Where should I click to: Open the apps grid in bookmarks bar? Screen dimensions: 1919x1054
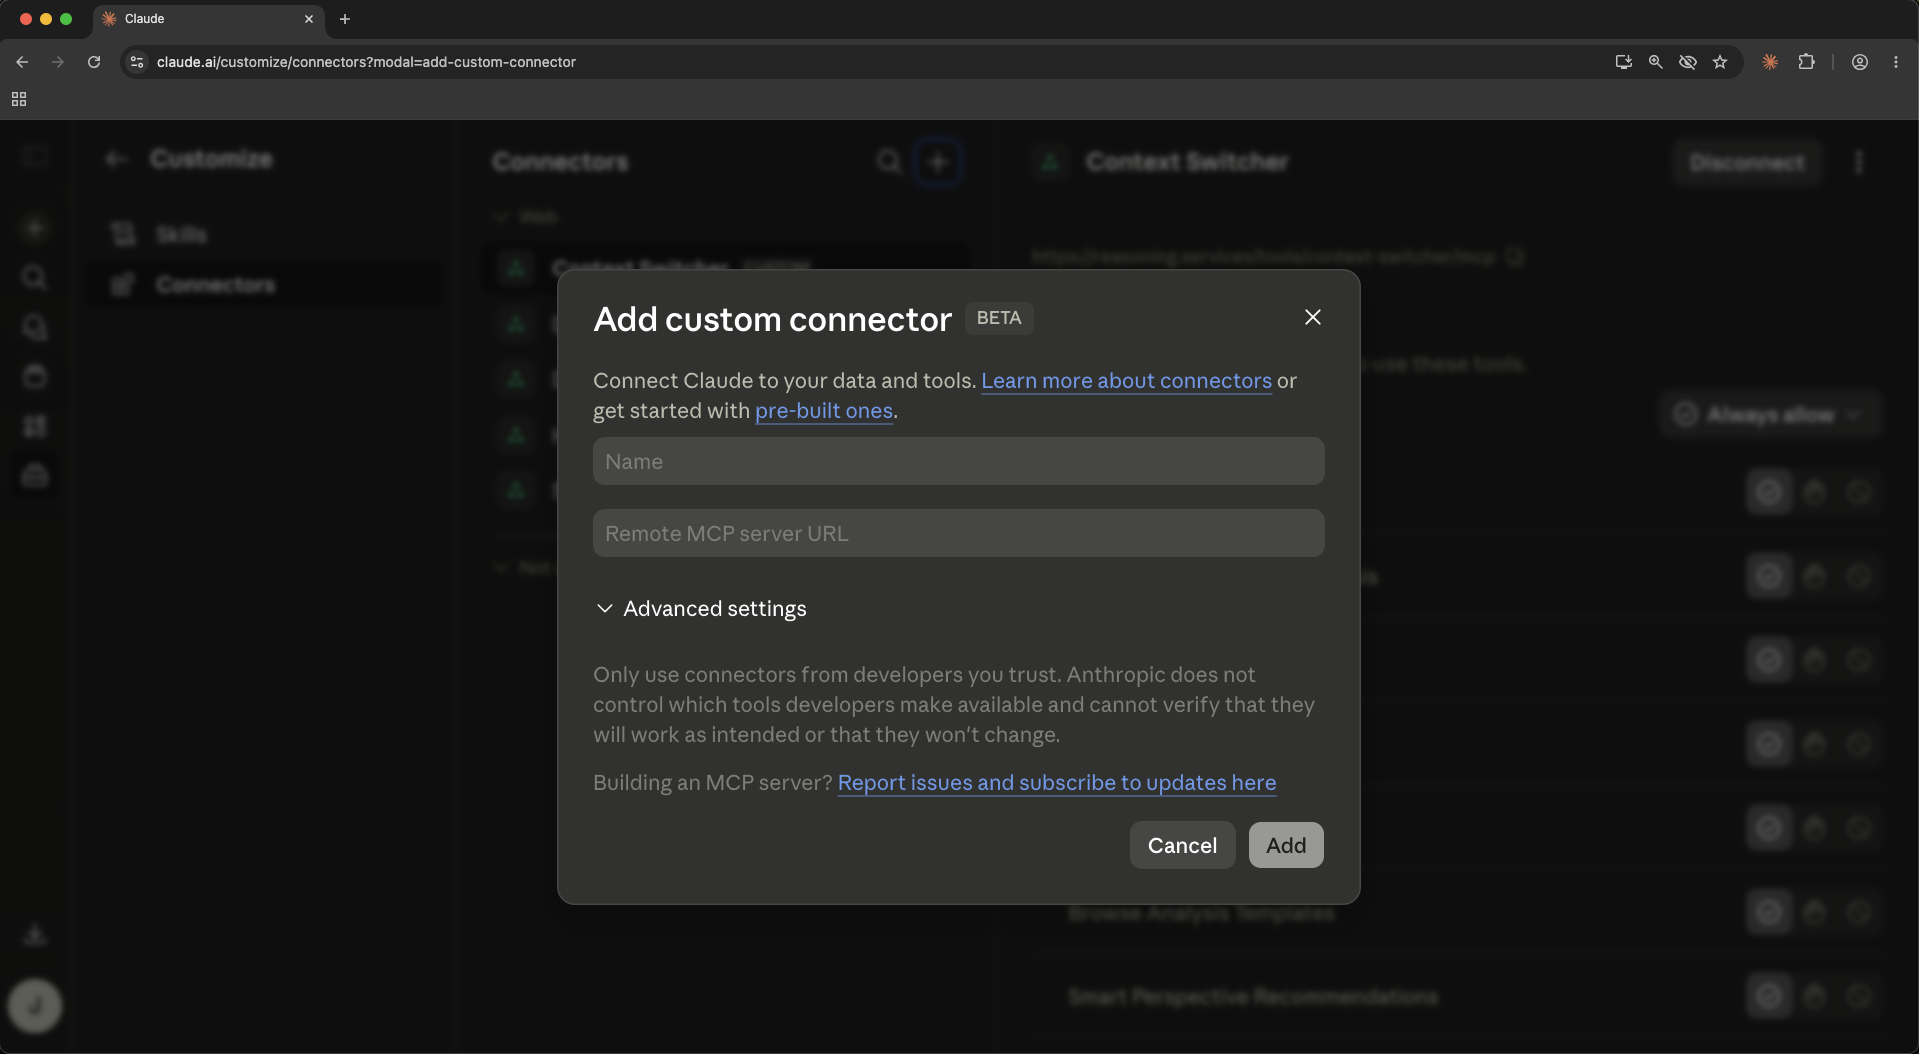coord(19,99)
